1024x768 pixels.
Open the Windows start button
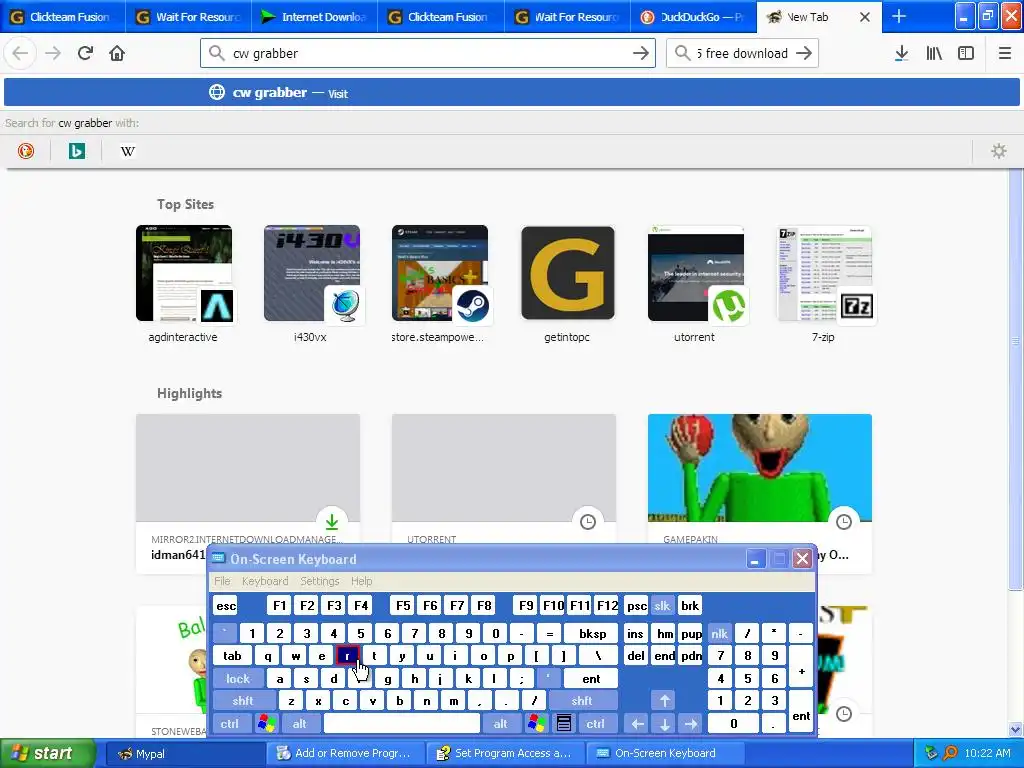pyautogui.click(x=47, y=753)
